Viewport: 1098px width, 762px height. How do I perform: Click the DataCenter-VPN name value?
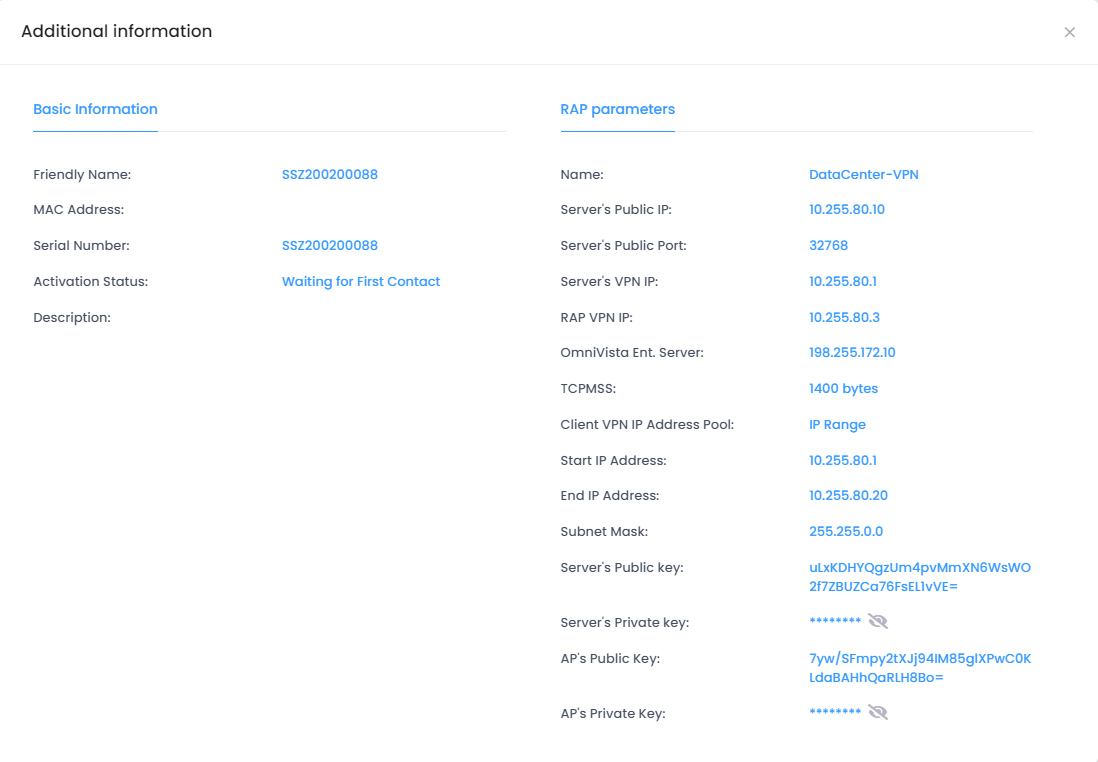coord(863,174)
